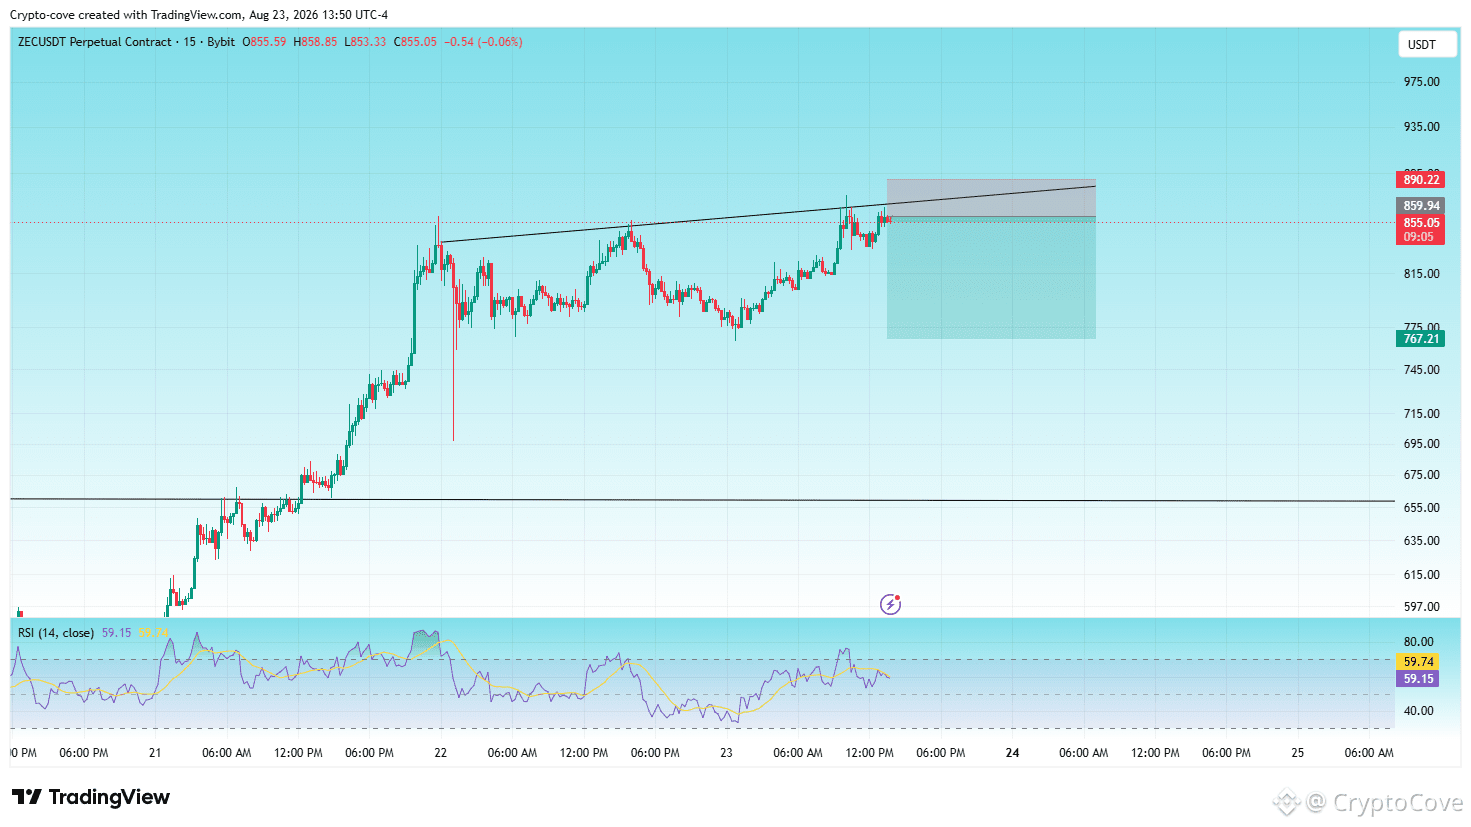
Task: Click the open value O855.59
Action: pos(264,42)
